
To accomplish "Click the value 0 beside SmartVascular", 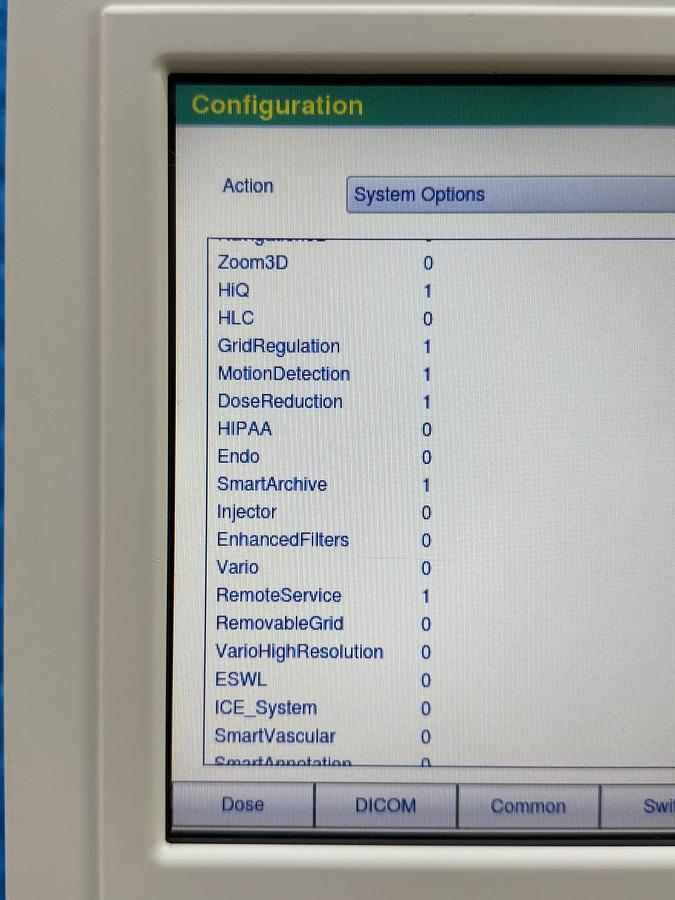I will coord(426,736).
